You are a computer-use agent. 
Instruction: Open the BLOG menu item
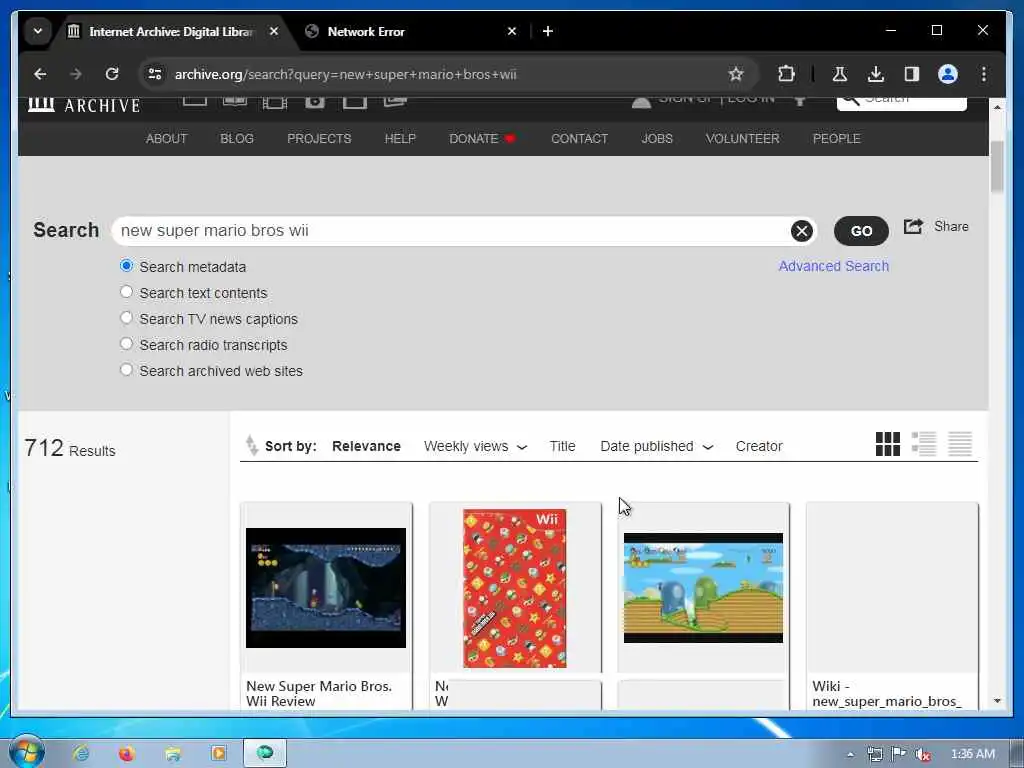point(237,138)
